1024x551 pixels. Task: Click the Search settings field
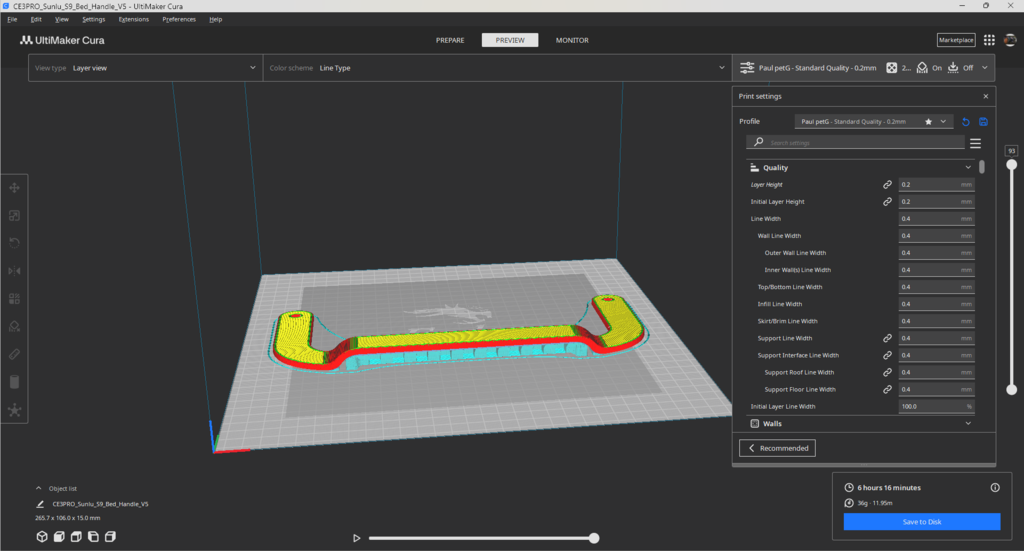click(856, 142)
